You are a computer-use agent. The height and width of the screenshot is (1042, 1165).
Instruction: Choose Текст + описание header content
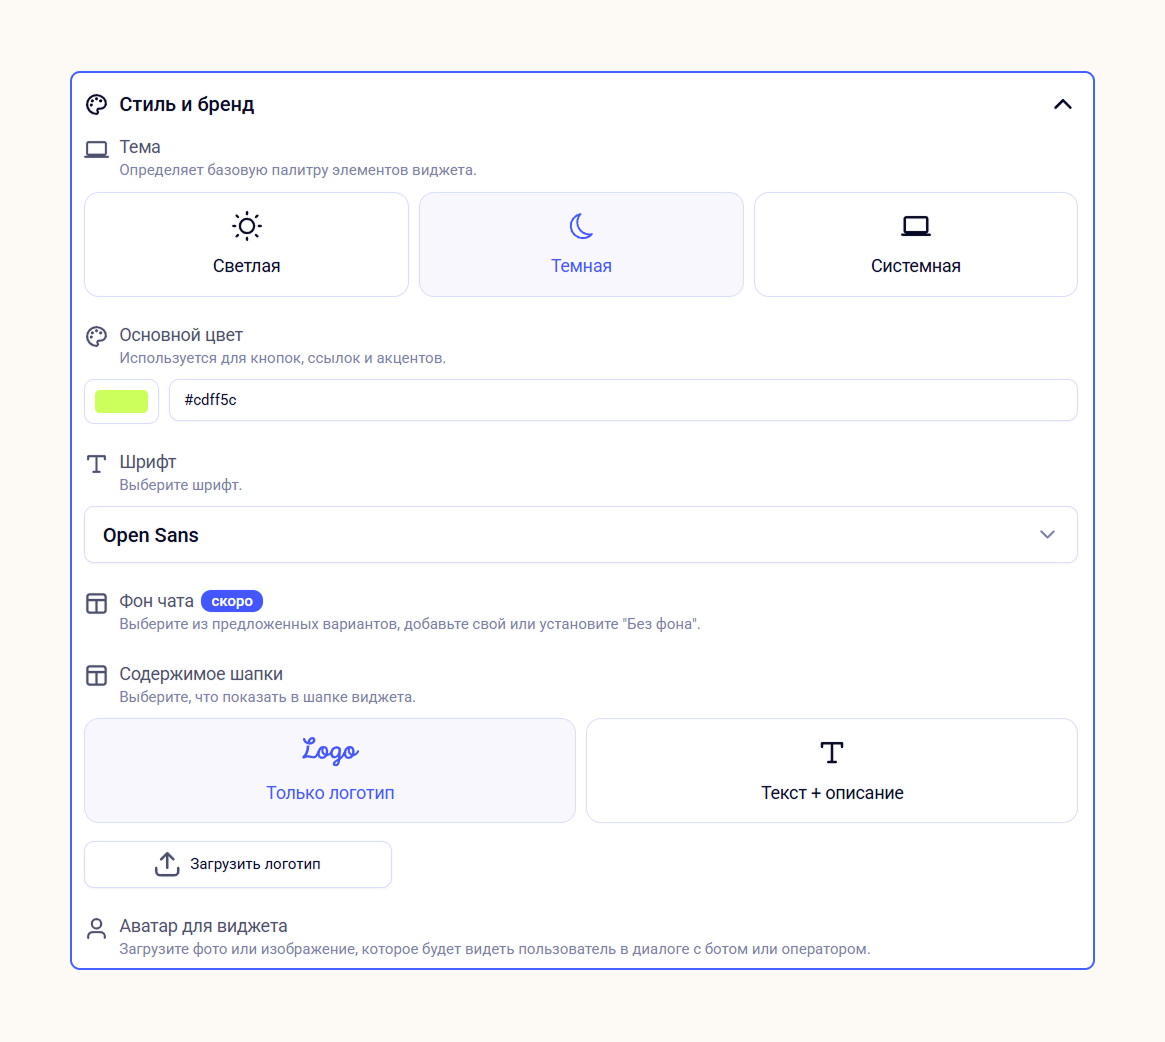831,770
